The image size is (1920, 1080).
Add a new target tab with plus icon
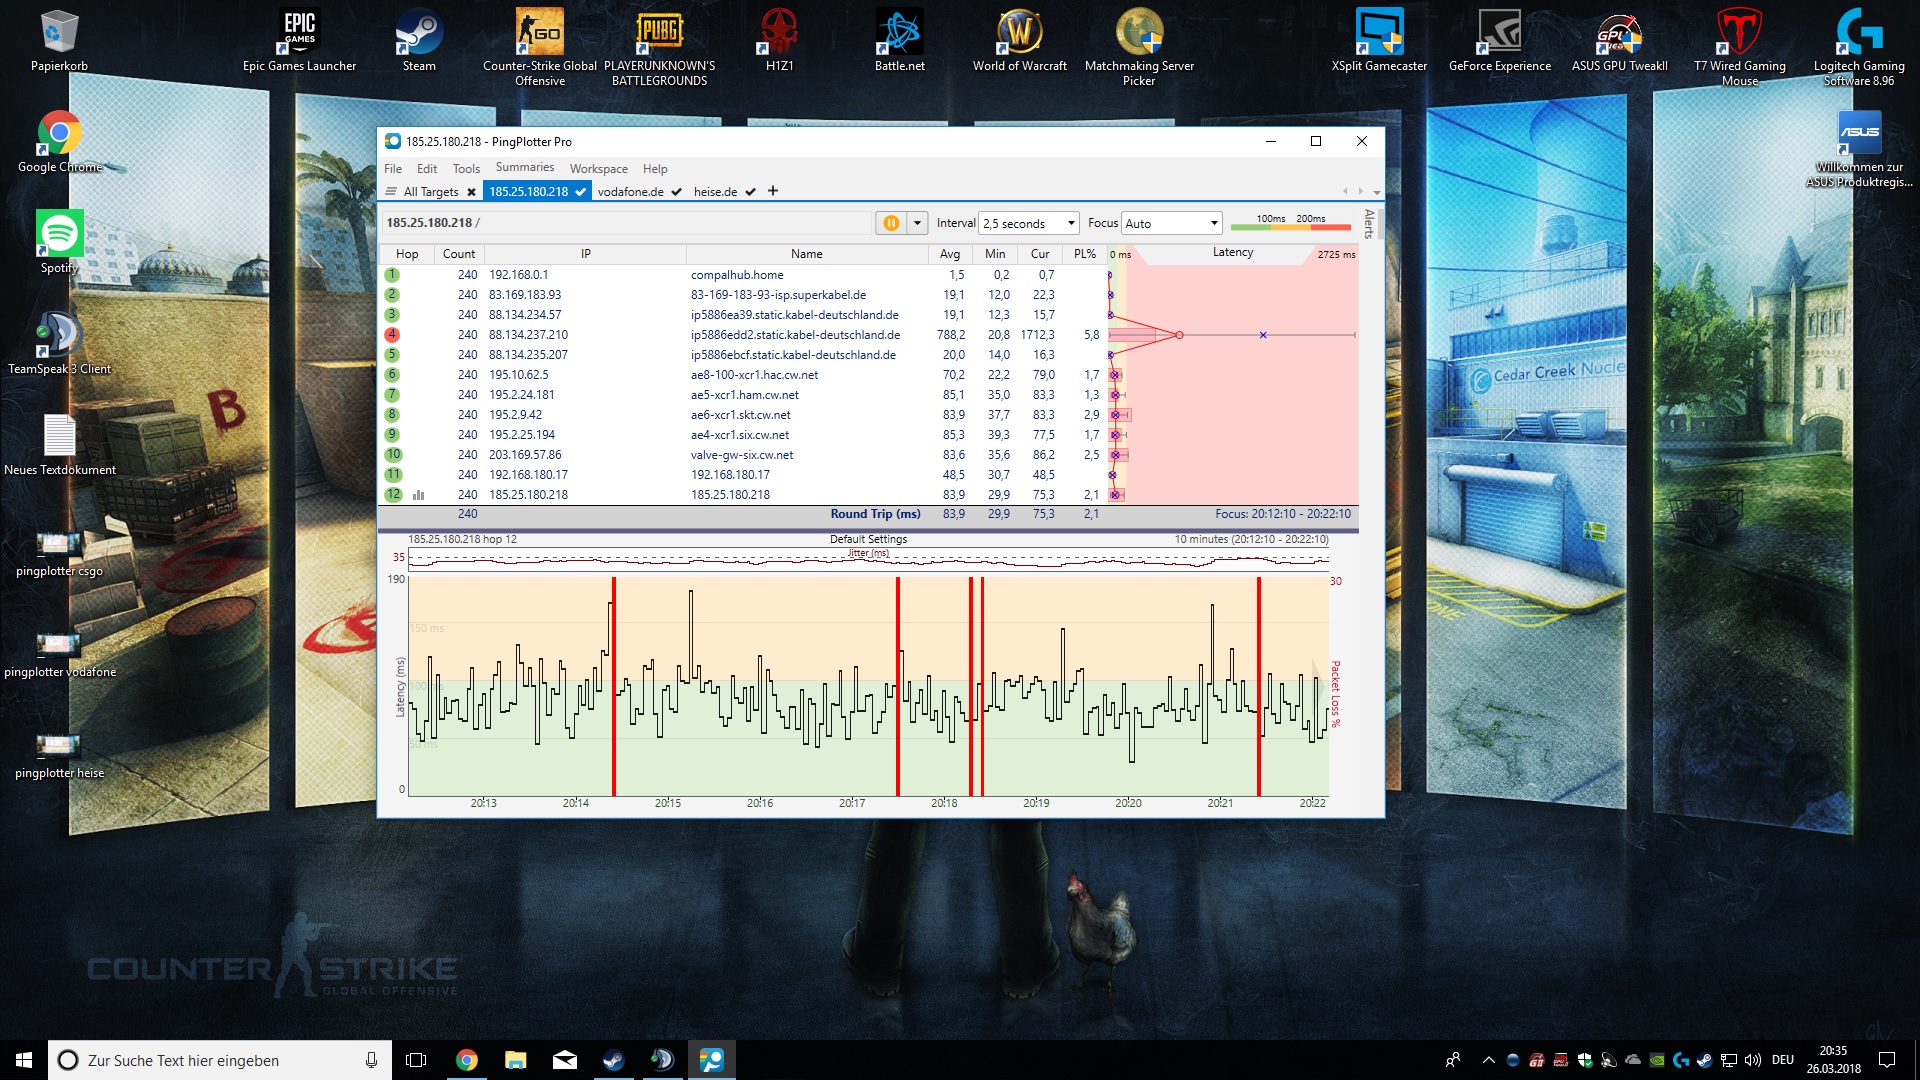click(773, 191)
